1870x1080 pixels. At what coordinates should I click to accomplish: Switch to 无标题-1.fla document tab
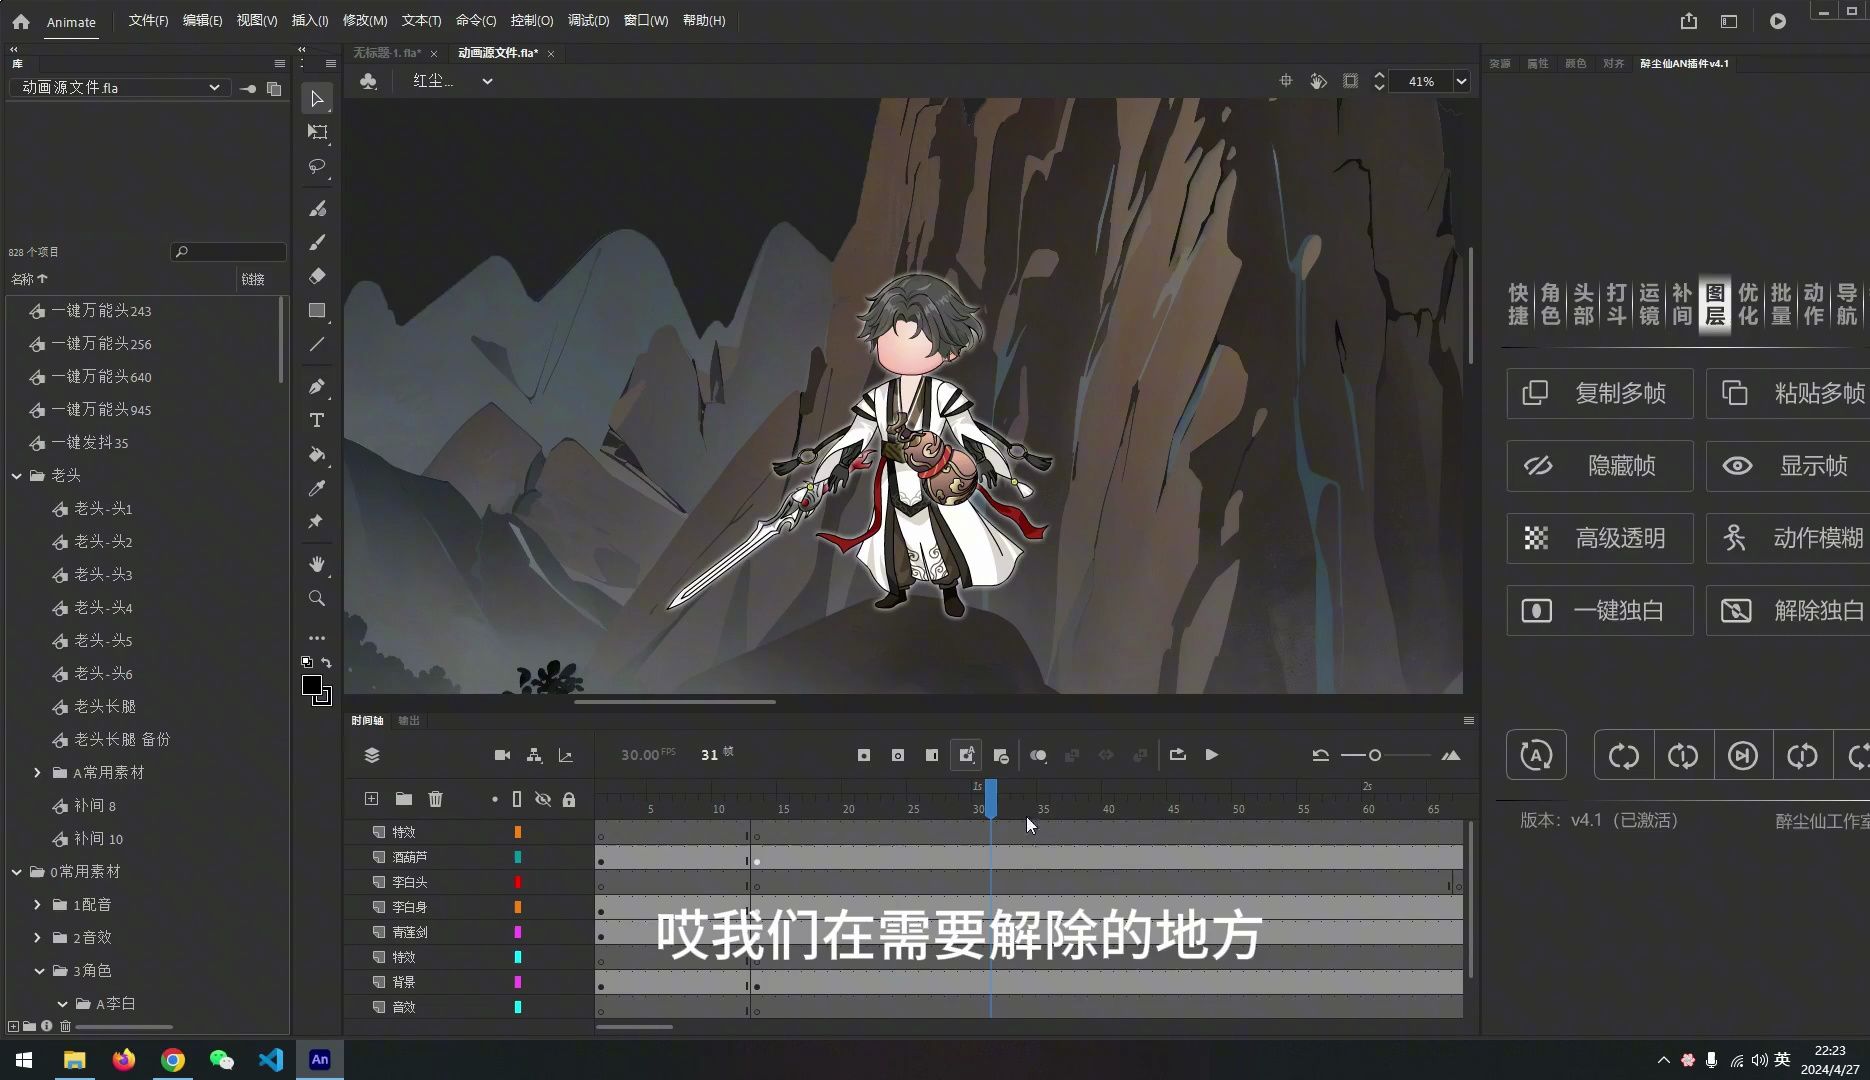(387, 53)
